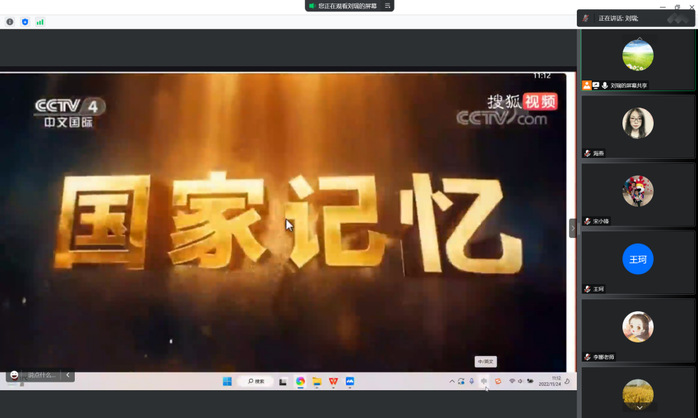Click the green screen-sharing indicator icon
This screenshot has height=418, width=698.
[312, 6]
